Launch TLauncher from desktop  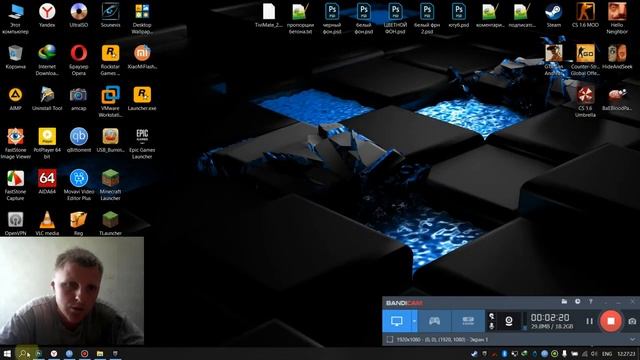pyautogui.click(x=110, y=224)
